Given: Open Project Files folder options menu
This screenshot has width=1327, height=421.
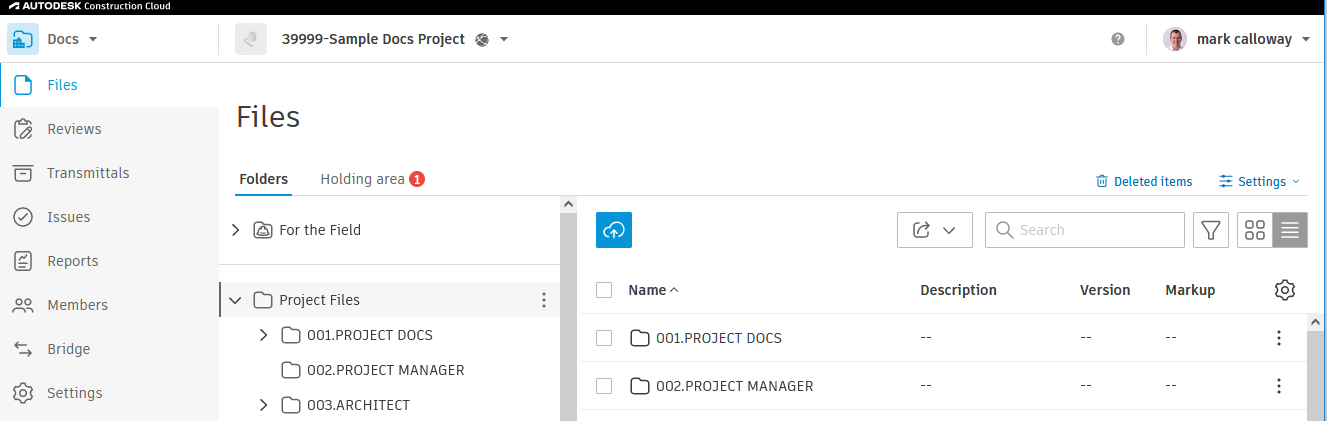Looking at the screenshot, I should coord(544,300).
